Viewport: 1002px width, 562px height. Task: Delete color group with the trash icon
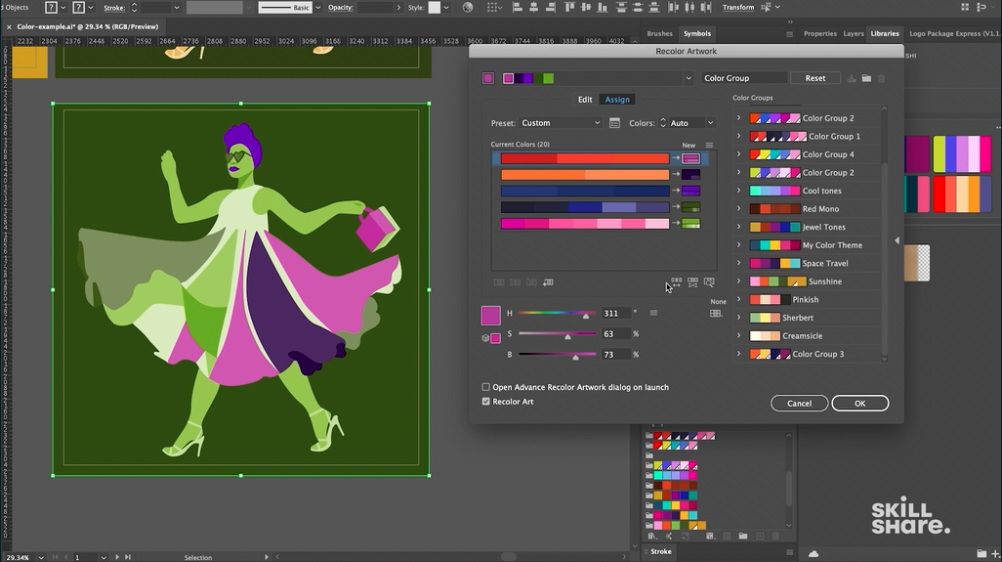881,78
